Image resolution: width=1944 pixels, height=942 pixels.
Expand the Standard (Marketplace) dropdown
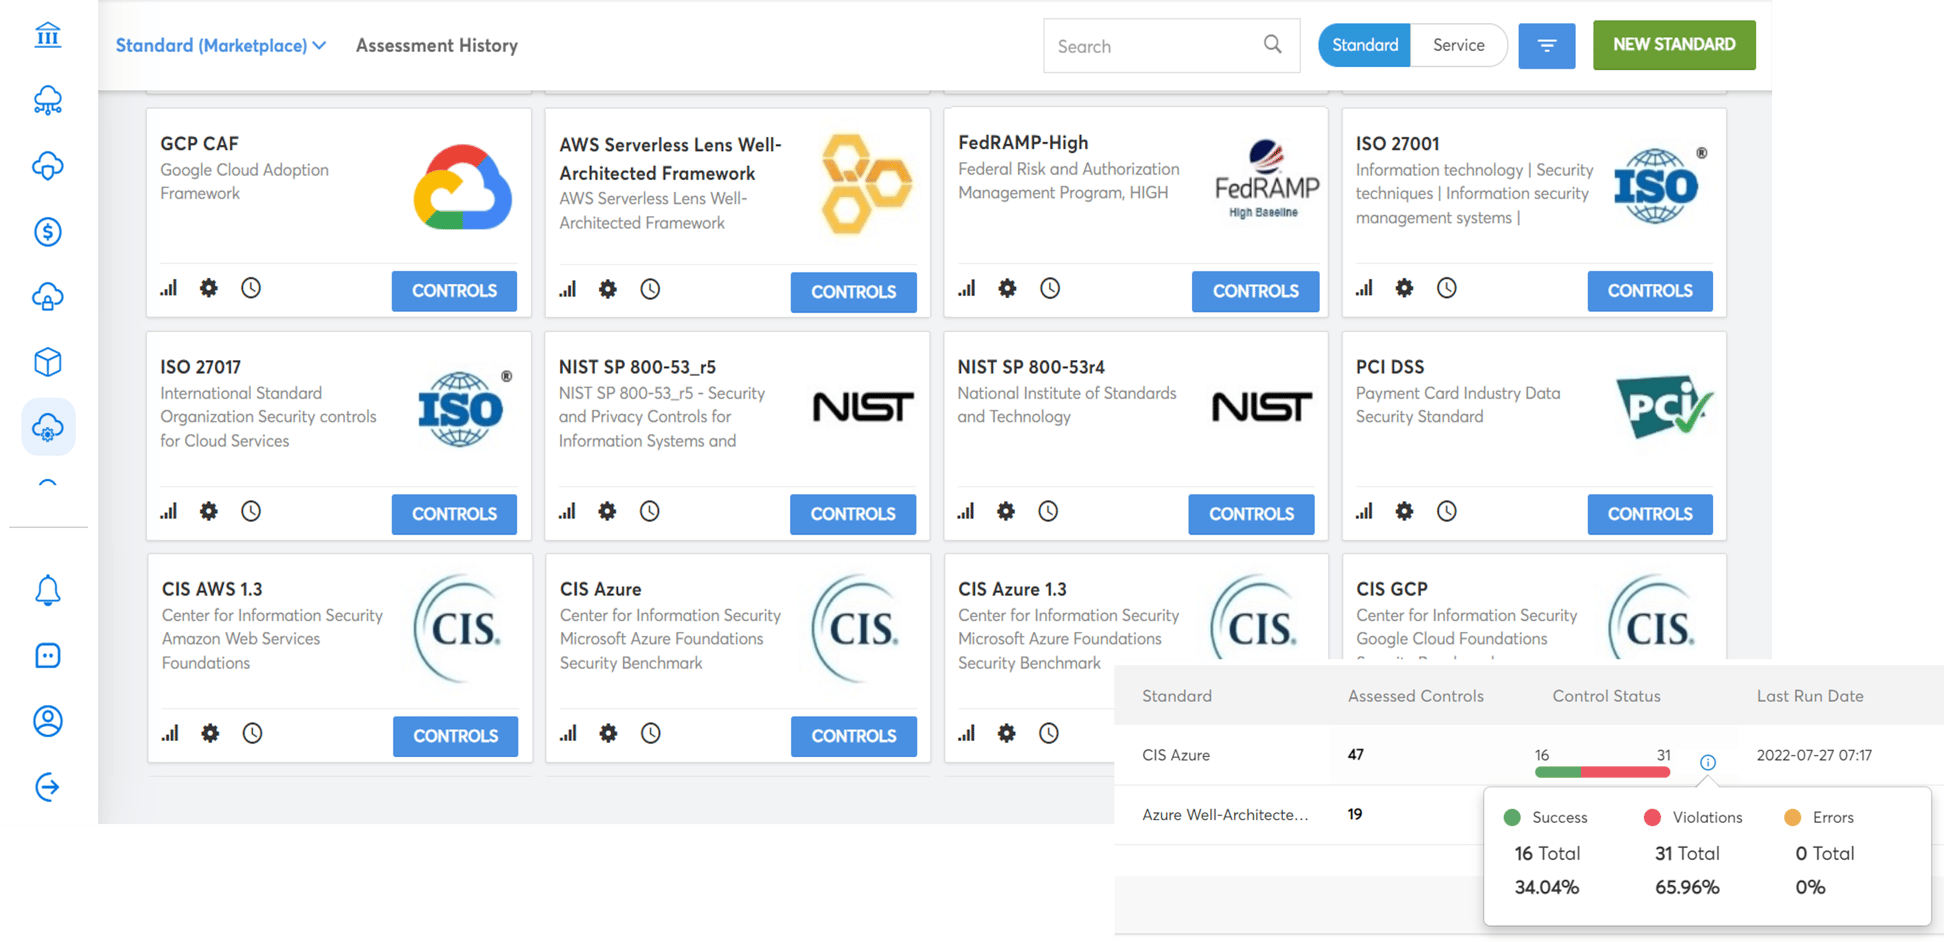tap(221, 45)
